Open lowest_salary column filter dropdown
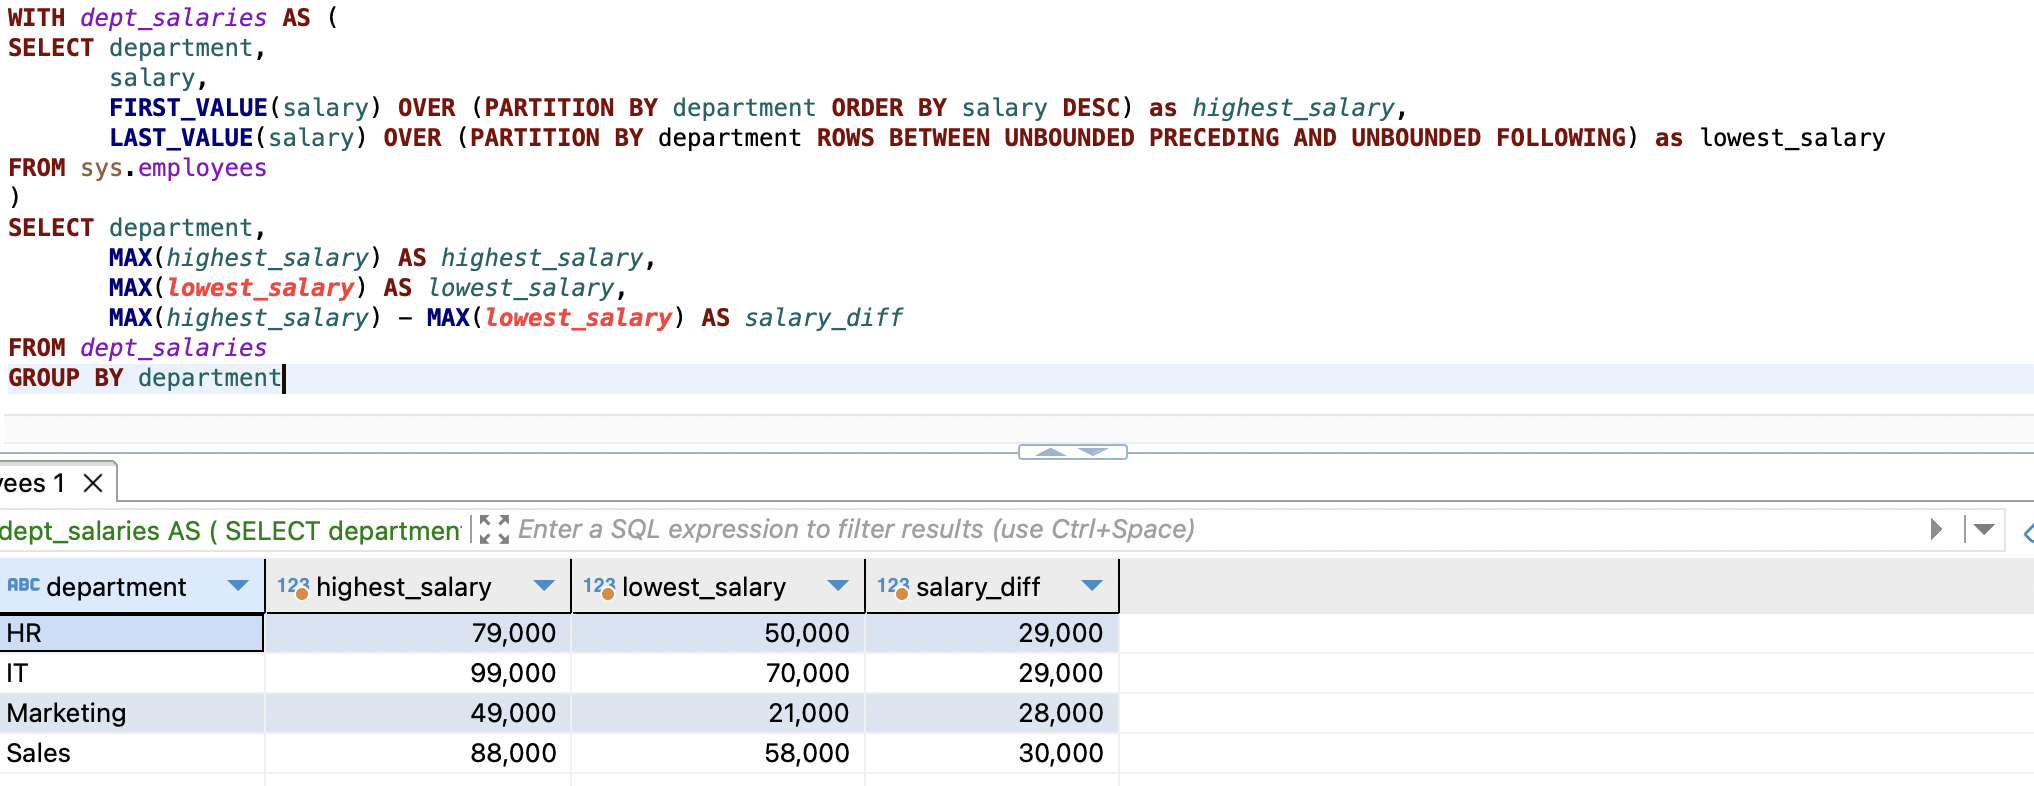Viewport: 2034px width, 786px height. point(838,586)
